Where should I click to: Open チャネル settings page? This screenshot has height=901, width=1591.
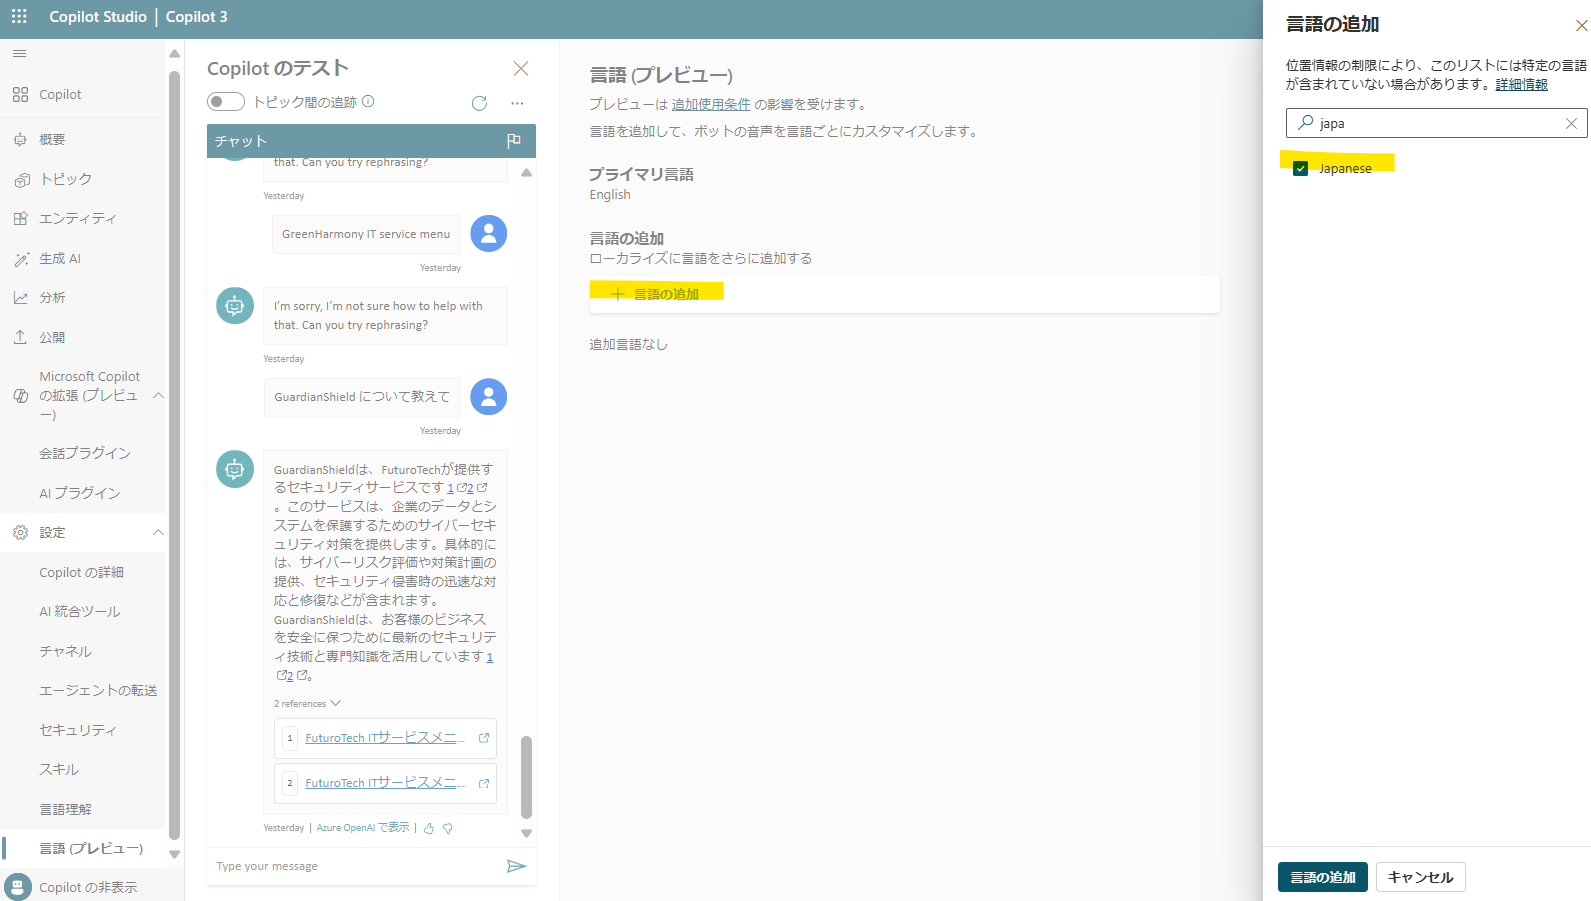pyautogui.click(x=66, y=651)
